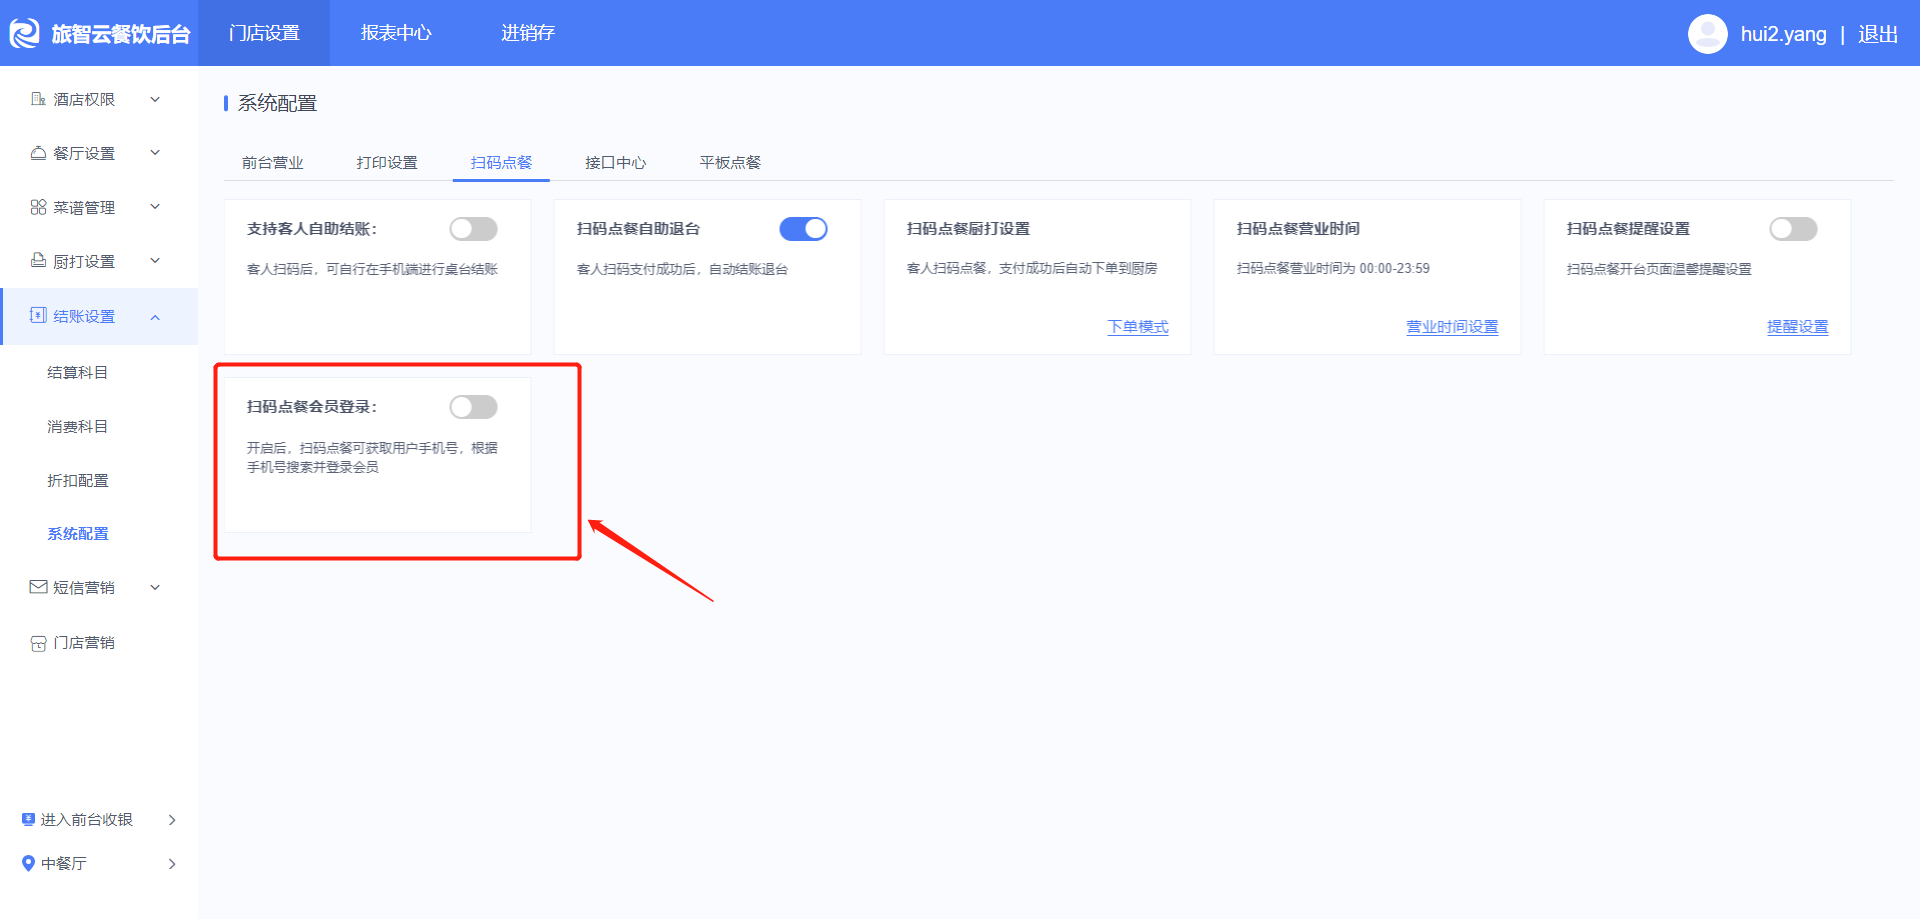
Task: Open 消费科目 submenu item
Action: coord(77,426)
